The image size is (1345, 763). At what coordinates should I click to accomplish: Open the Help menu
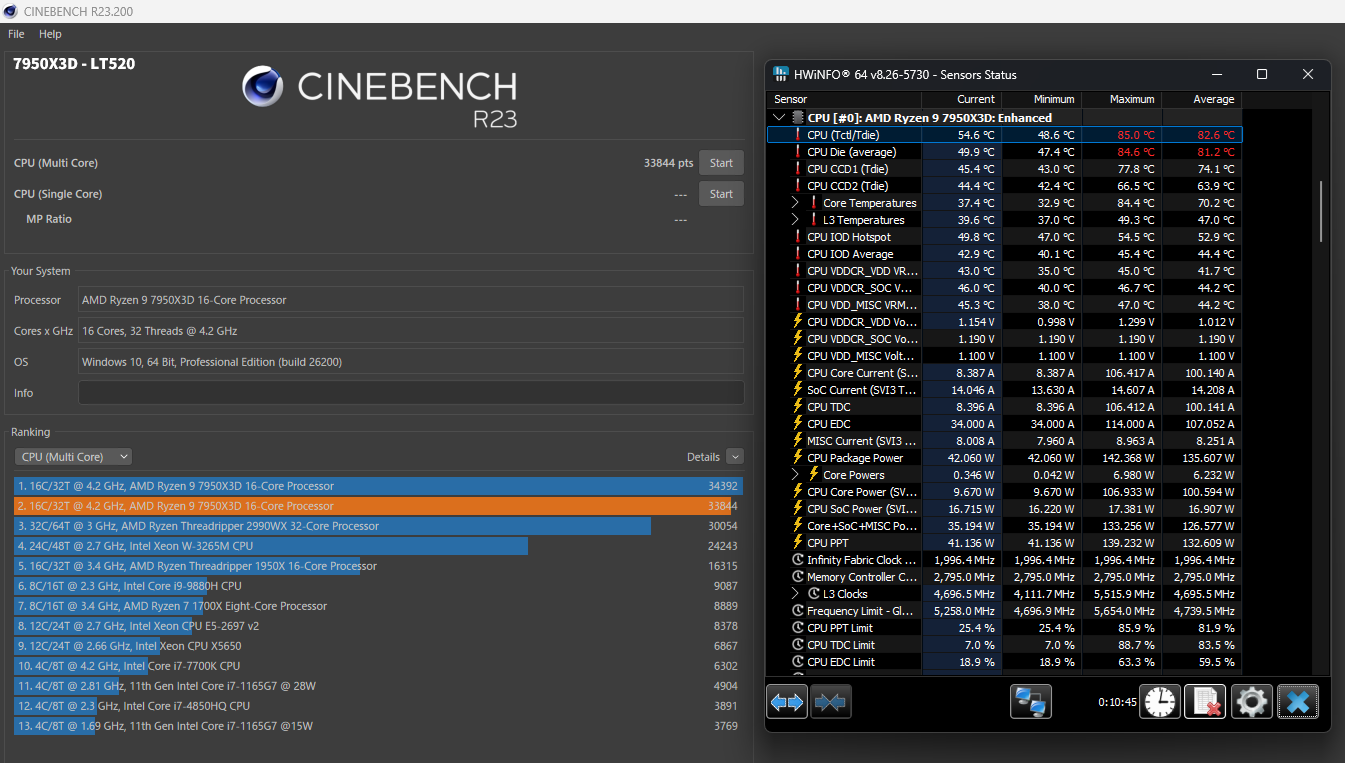50,34
